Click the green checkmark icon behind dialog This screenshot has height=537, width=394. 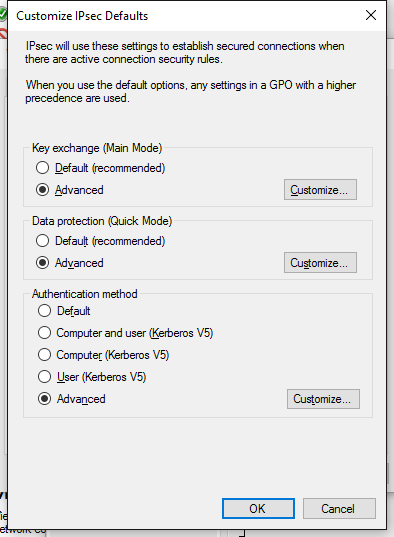[3, 15]
